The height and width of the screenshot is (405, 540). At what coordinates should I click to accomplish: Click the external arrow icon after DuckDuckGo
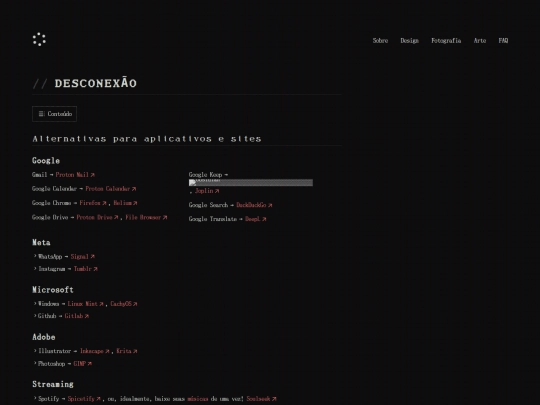[270, 205]
